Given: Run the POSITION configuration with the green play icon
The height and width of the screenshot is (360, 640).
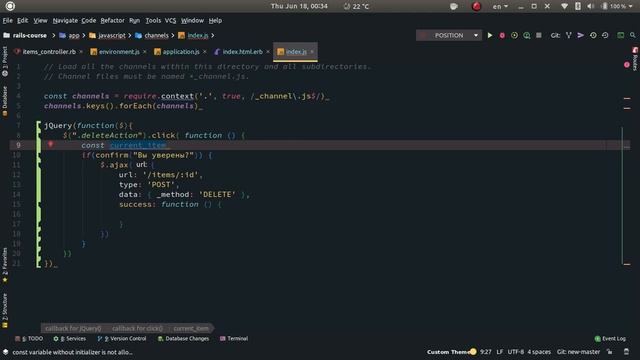Looking at the screenshot, I should (x=490, y=36).
